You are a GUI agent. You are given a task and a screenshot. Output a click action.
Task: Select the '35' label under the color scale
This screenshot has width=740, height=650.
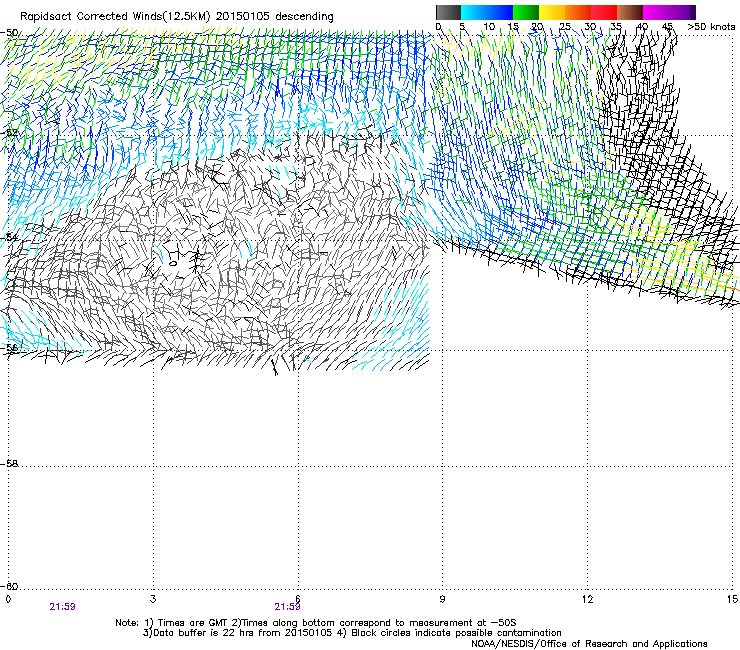(616, 27)
